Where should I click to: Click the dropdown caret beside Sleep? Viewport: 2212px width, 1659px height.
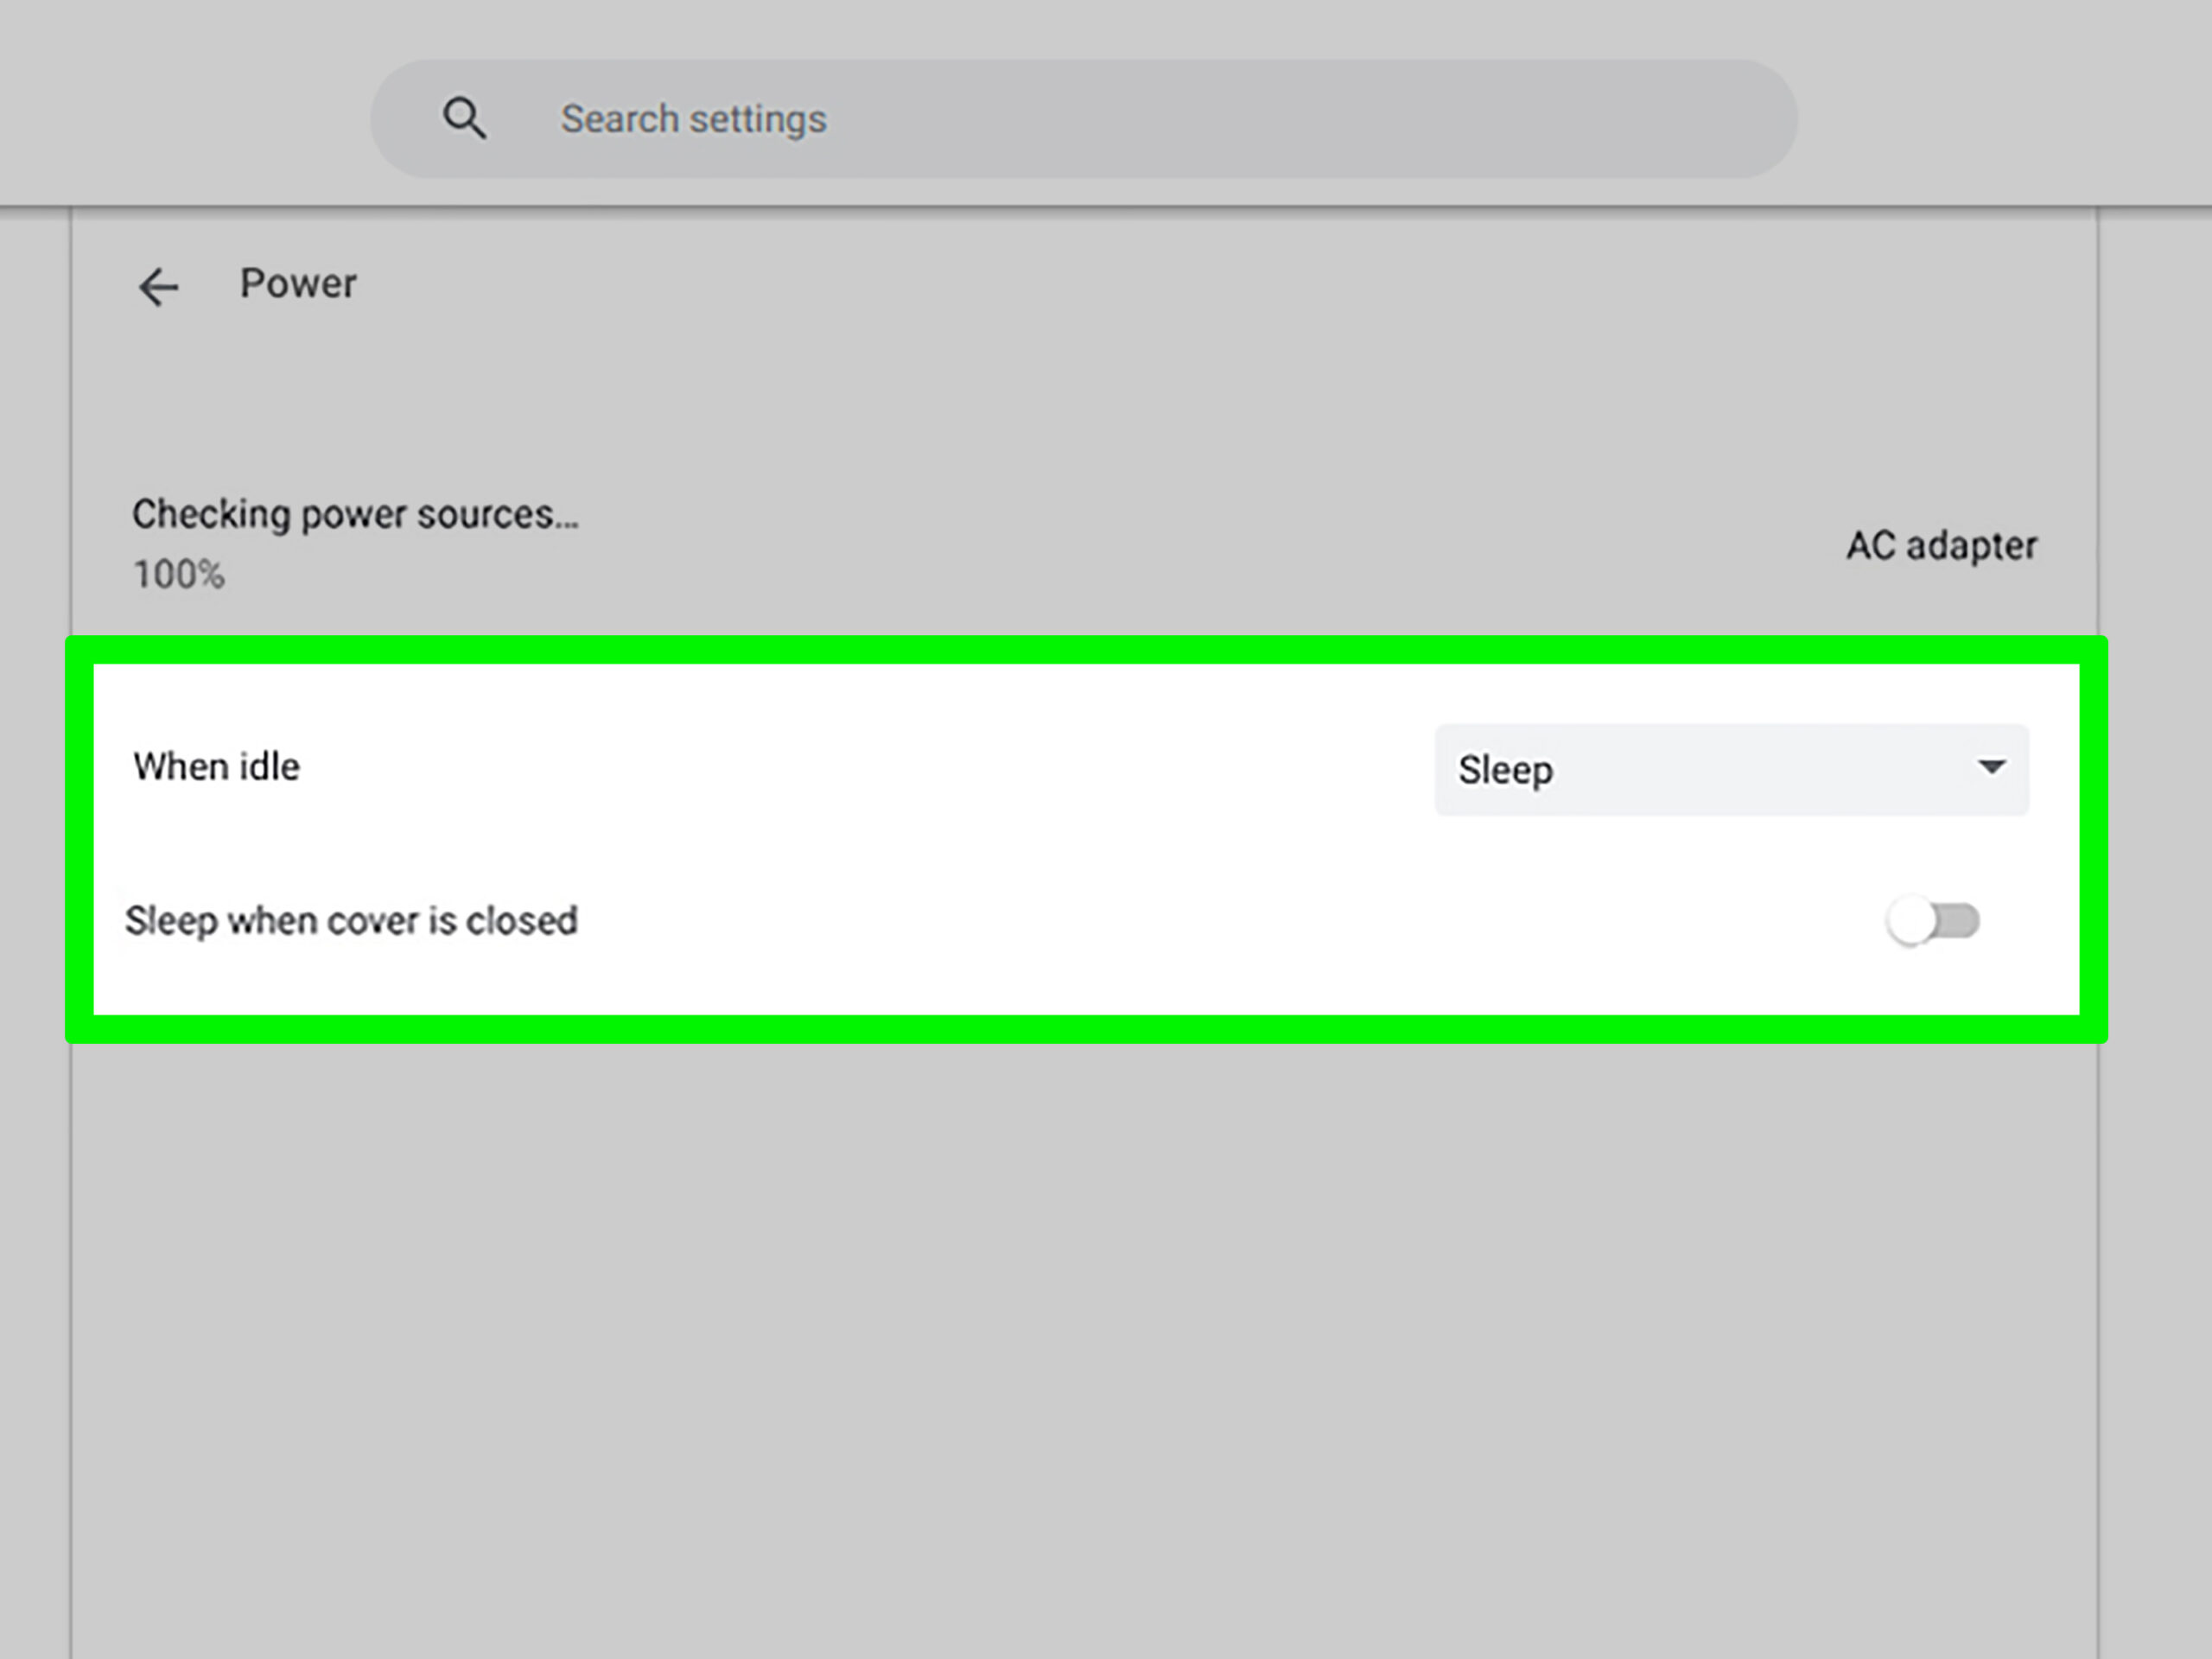pyautogui.click(x=1991, y=767)
